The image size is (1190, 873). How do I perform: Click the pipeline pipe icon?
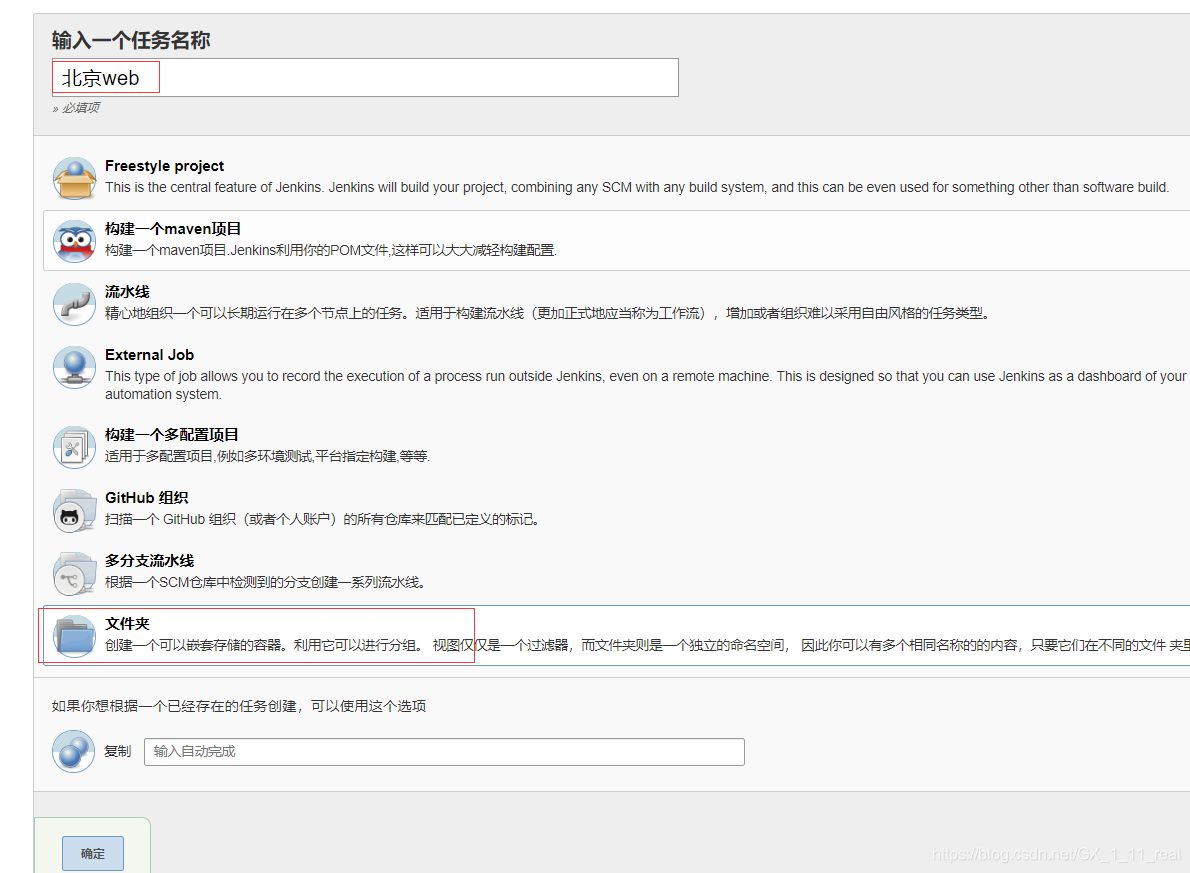74,304
